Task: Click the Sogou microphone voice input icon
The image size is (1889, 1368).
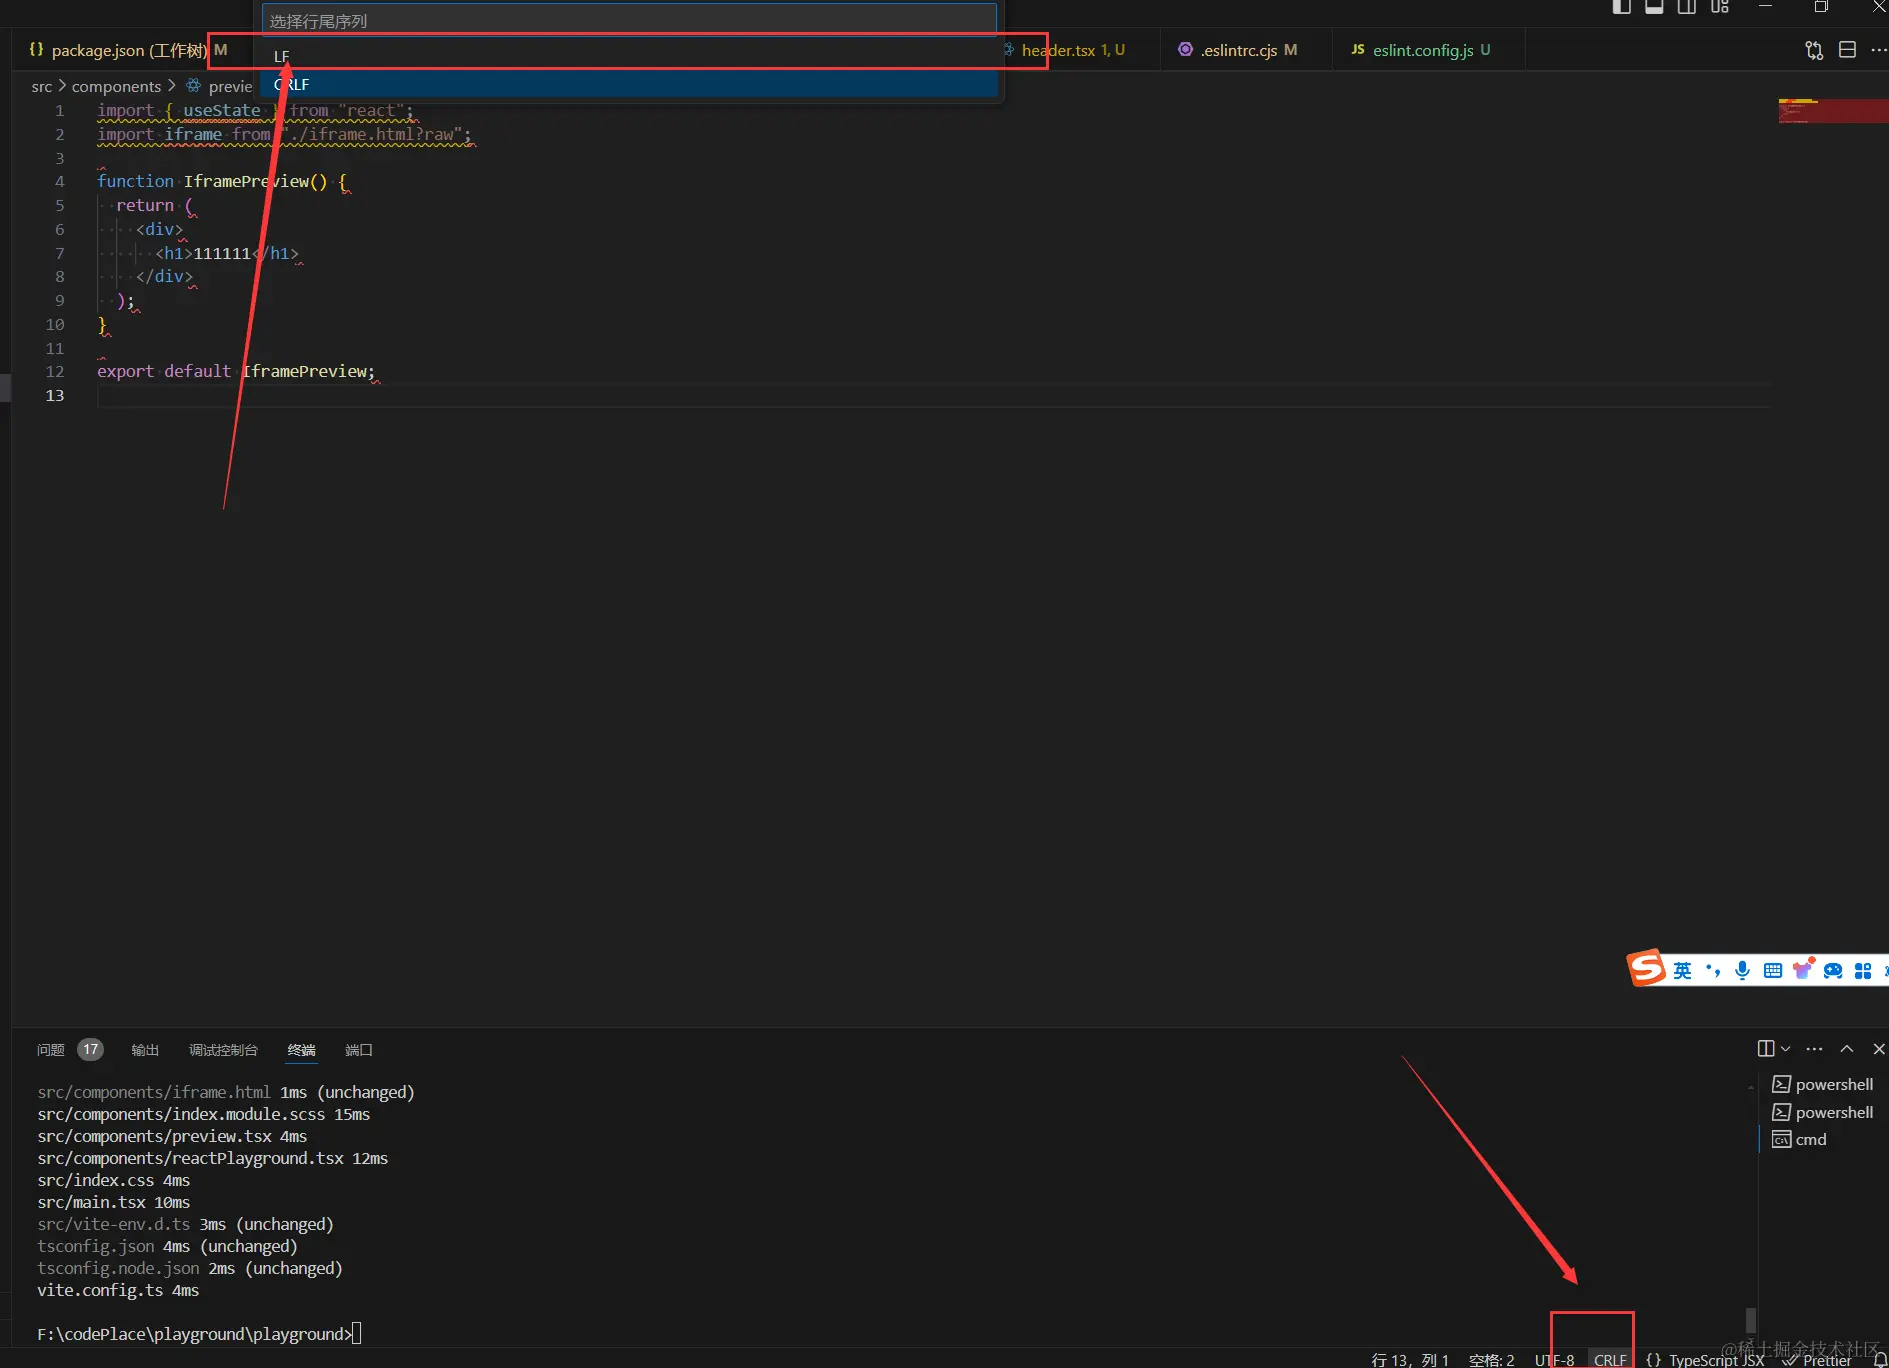Action: tap(1742, 970)
